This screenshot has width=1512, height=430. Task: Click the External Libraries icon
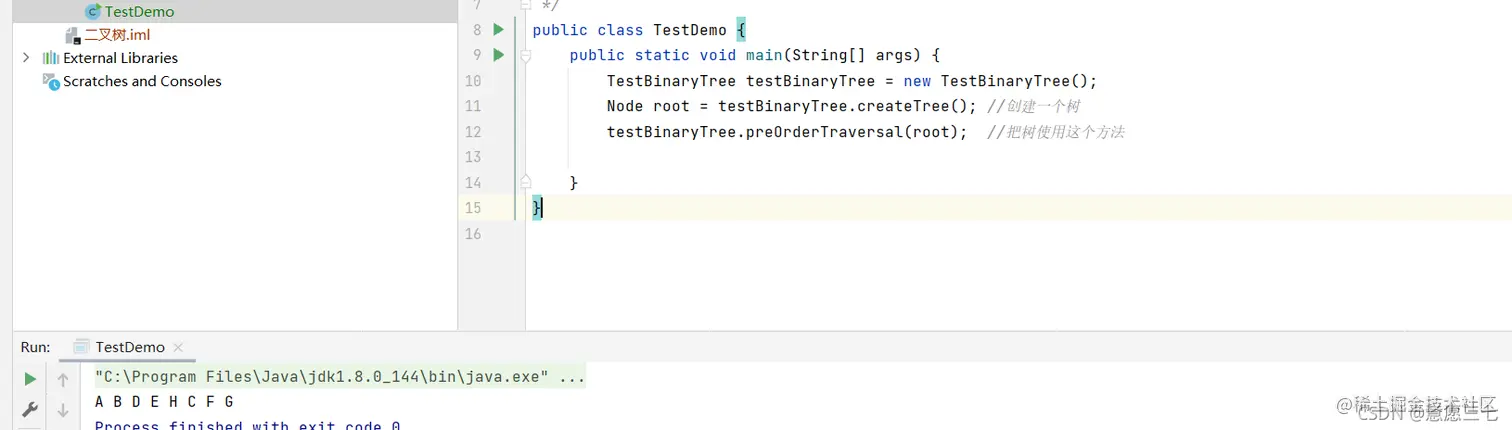(x=51, y=58)
